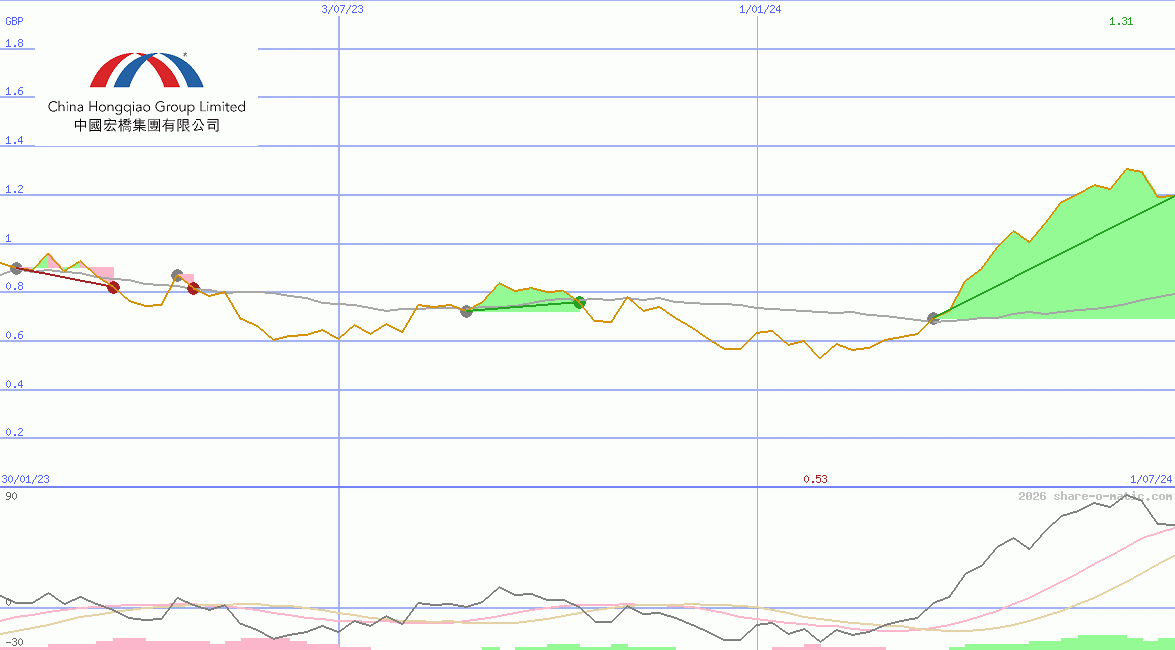Click the 90 indicator axis label
This screenshot has height=650, width=1175.
pos(10,494)
